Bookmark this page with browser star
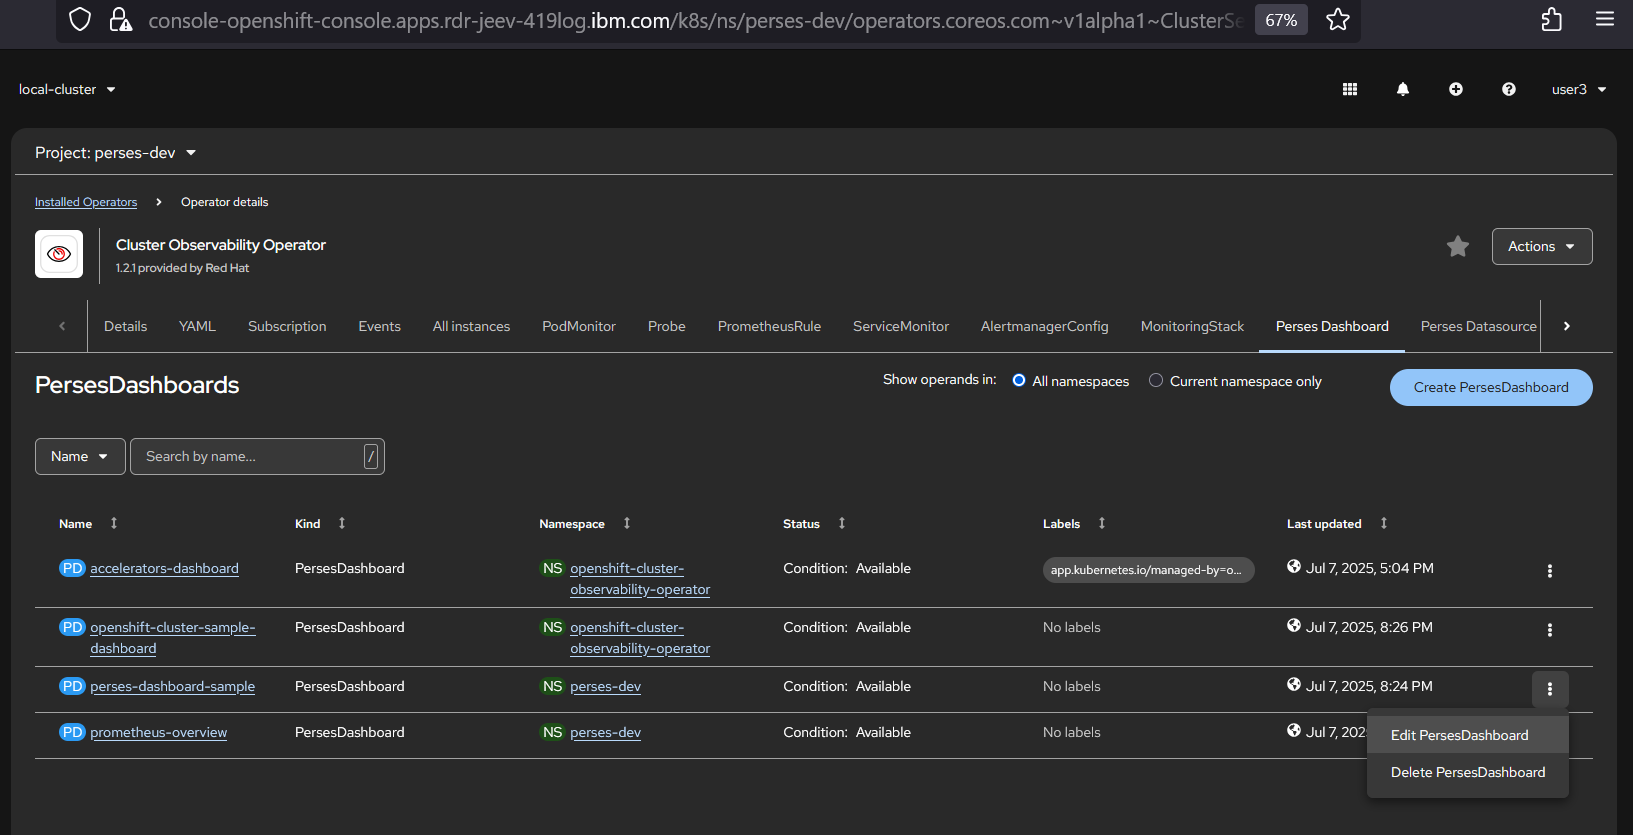The width and height of the screenshot is (1633, 835). (1337, 20)
